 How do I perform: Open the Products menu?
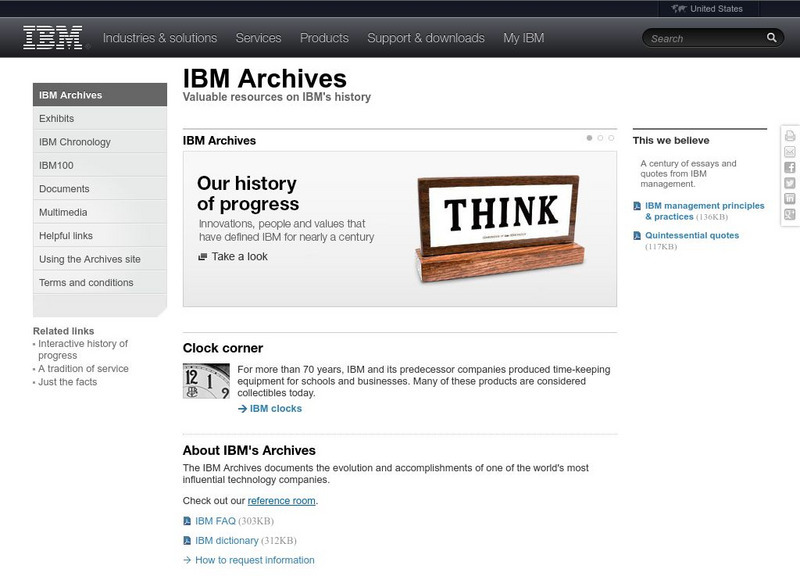[324, 38]
